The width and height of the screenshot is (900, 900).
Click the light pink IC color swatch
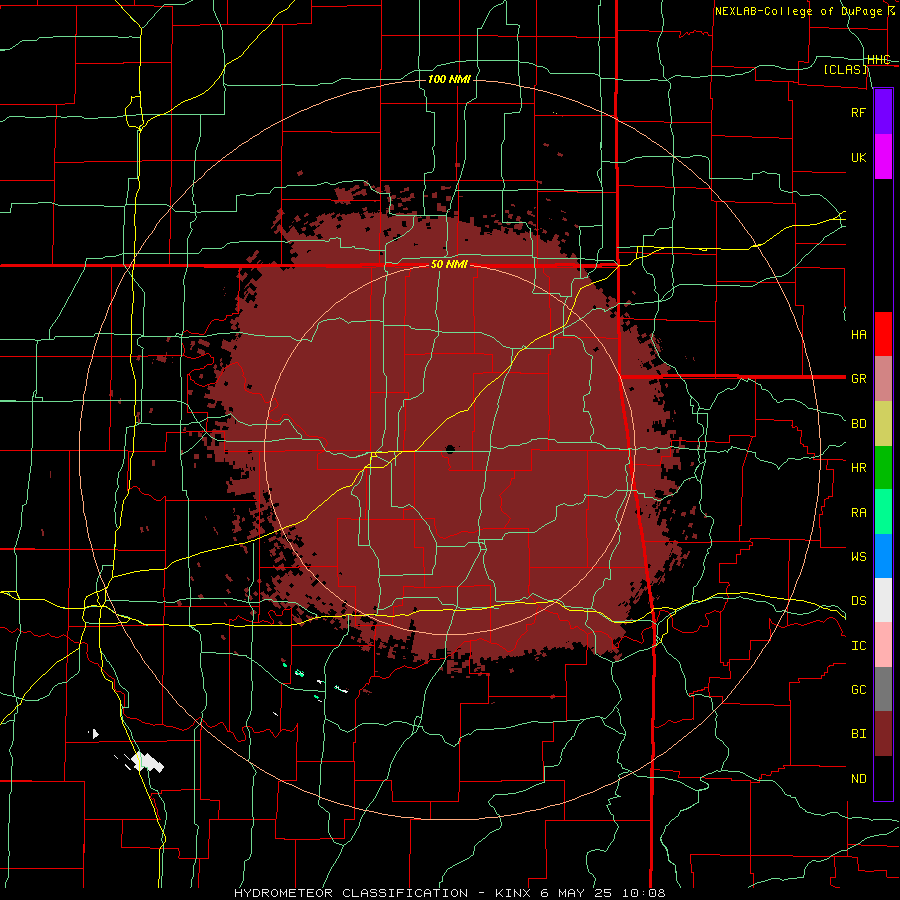click(x=883, y=645)
